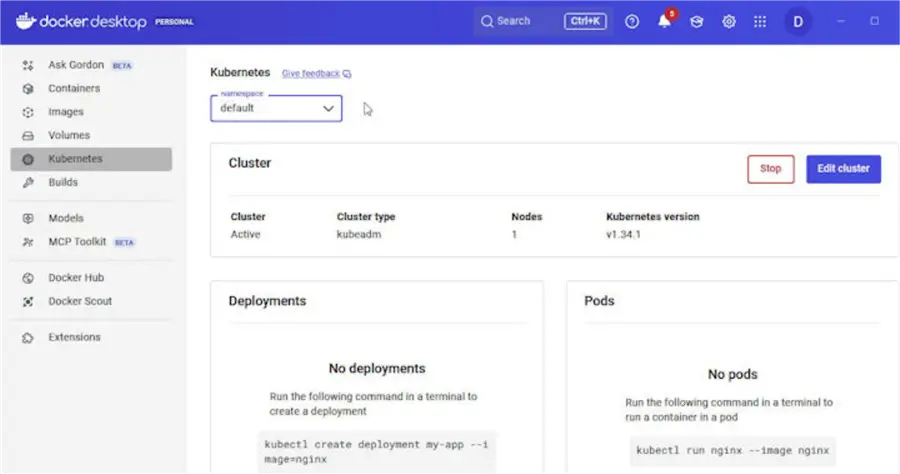Screen dimensions: 900x474
Task: Go to Builds section
Action: coord(91,182)
